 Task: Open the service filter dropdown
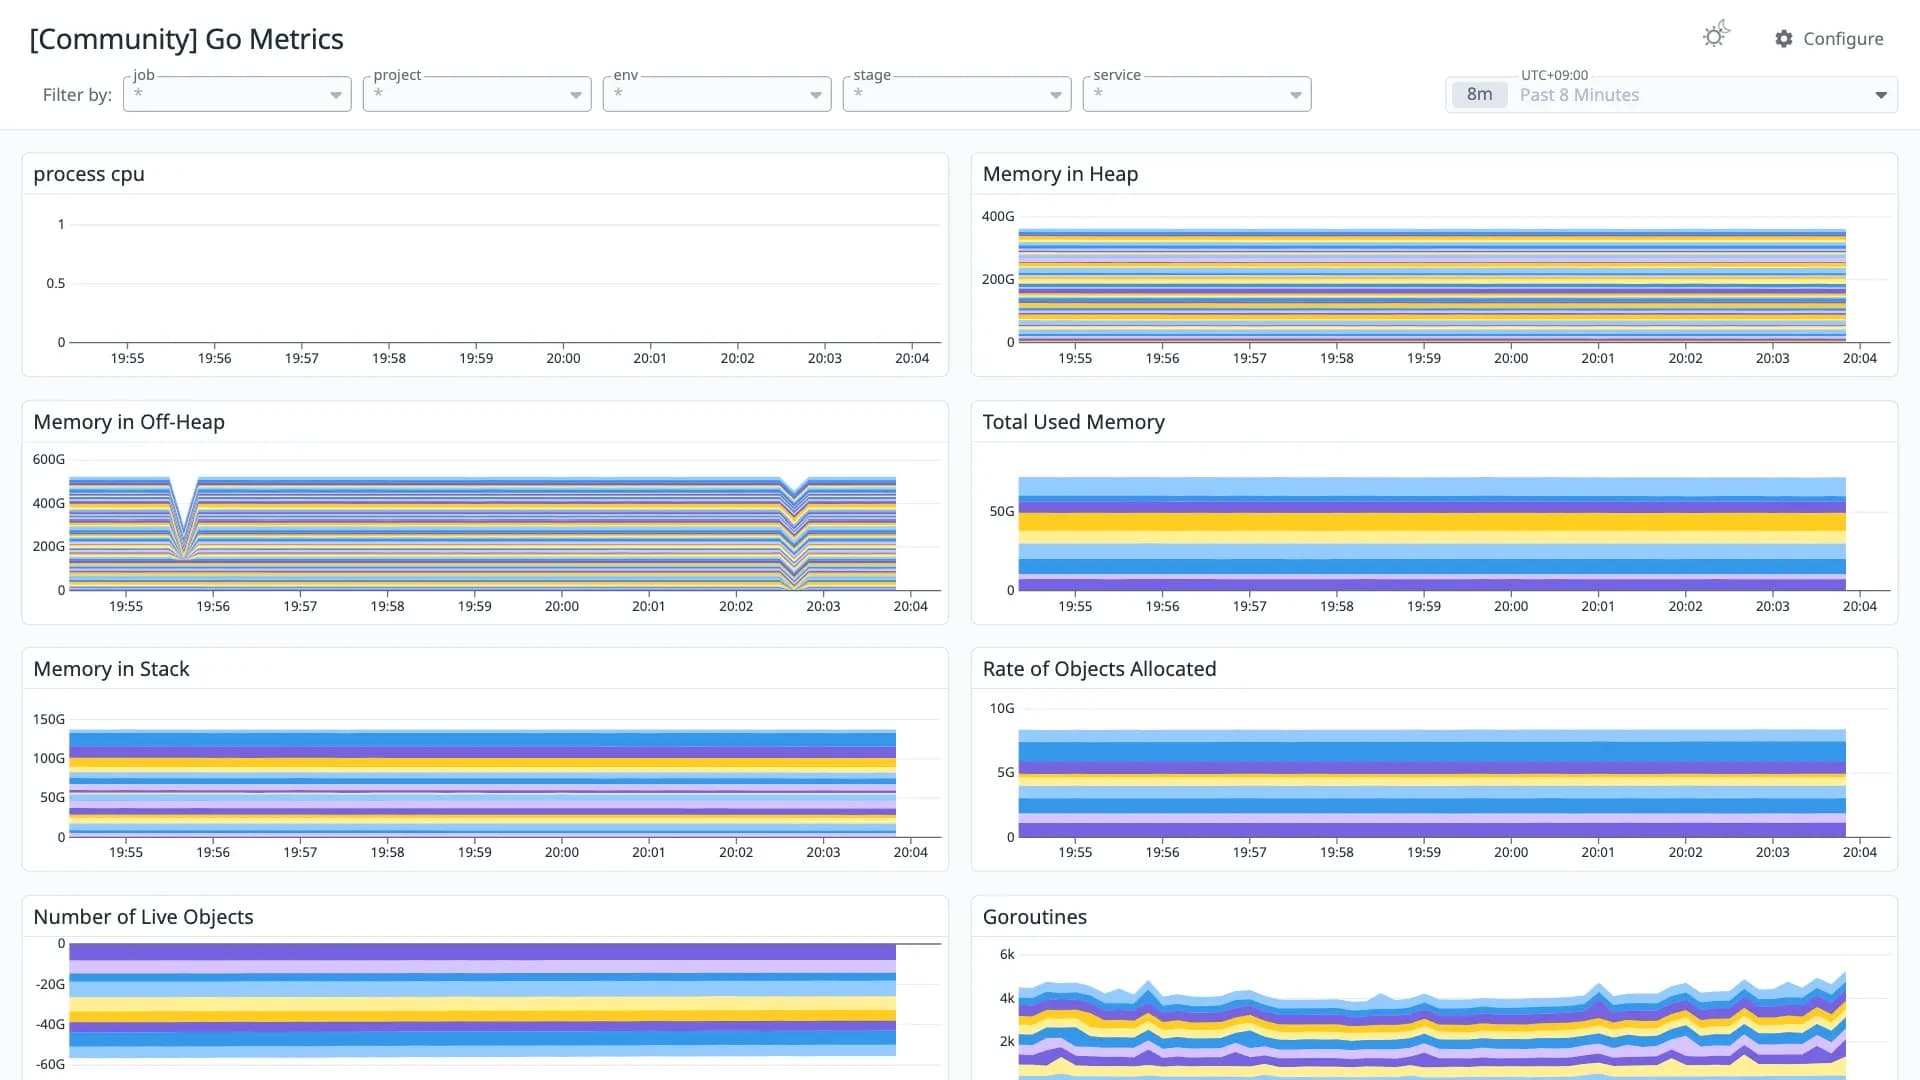[1197, 94]
